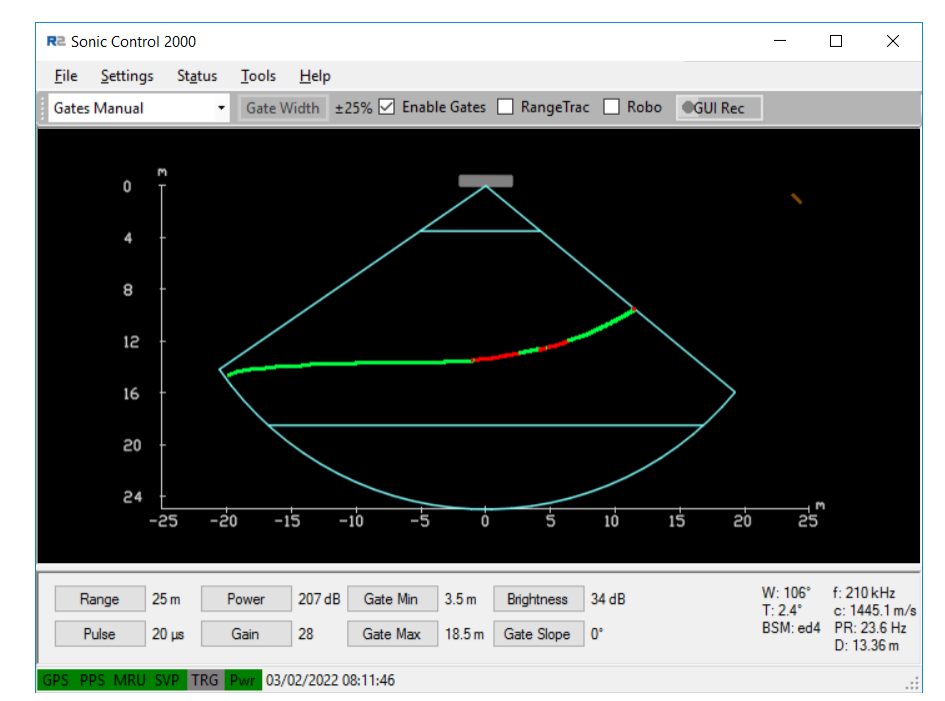Click the Gate Max button
The height and width of the screenshot is (701, 945).
(x=392, y=634)
